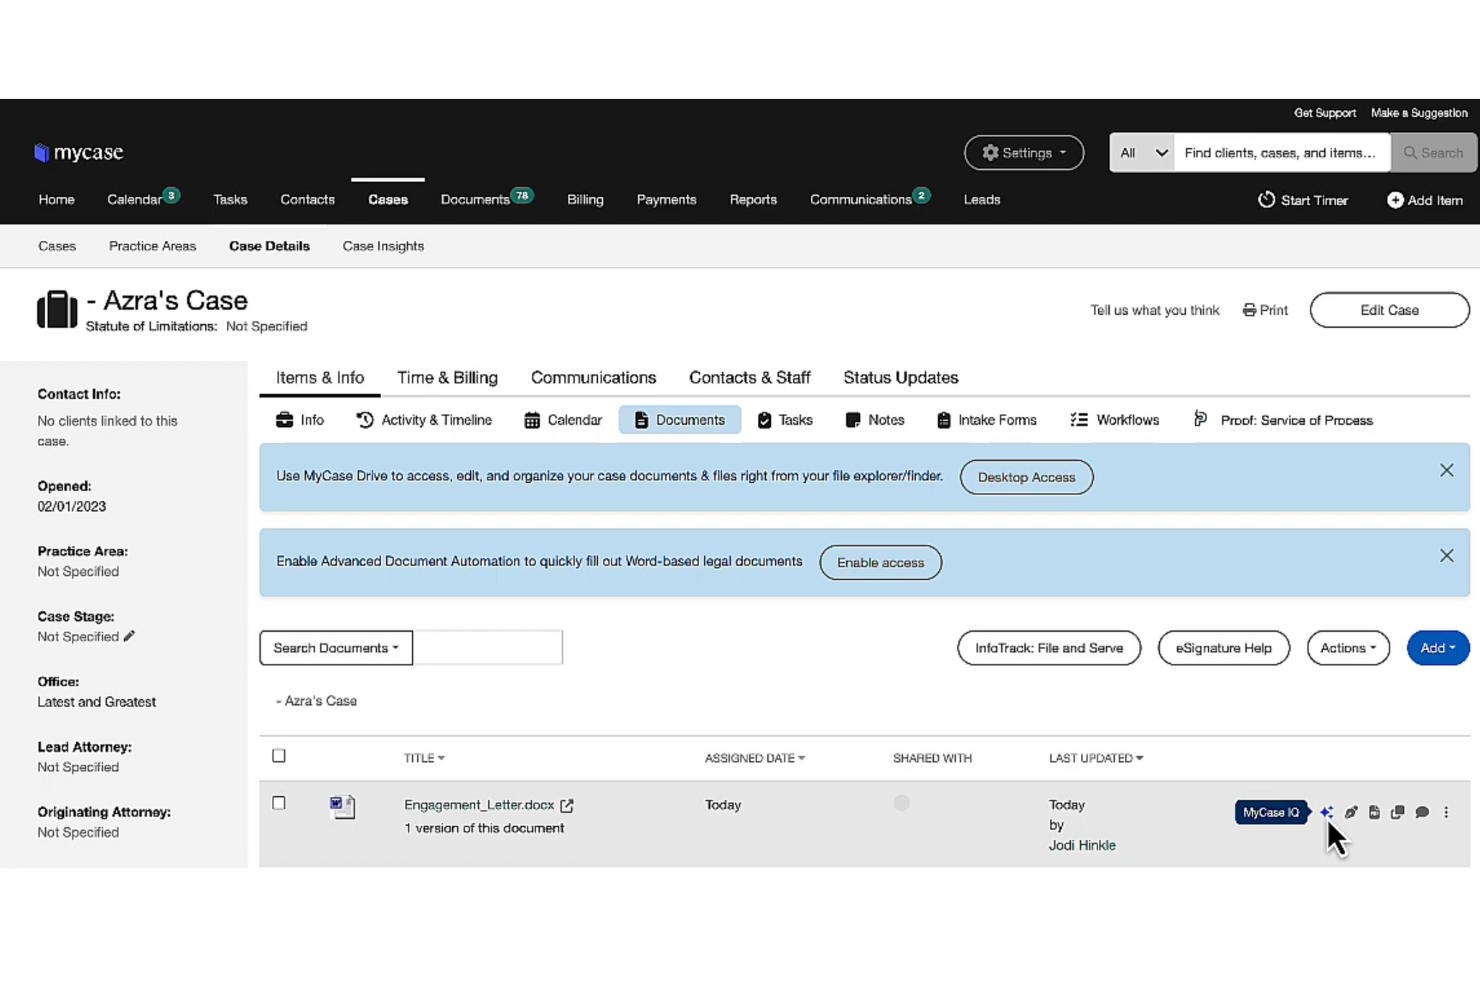Viewport: 1480px width, 987px height.
Task: Open comments for Engagement_Letter.docx
Action: pyautogui.click(x=1422, y=812)
